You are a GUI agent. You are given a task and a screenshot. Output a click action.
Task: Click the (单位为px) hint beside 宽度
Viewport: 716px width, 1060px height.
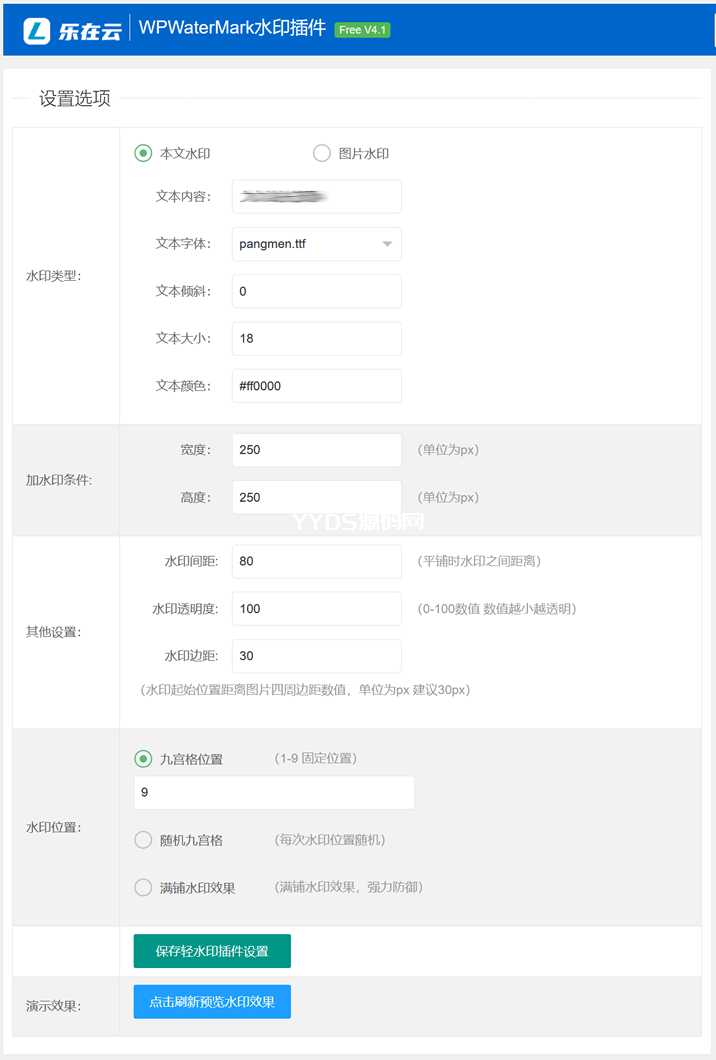click(448, 450)
